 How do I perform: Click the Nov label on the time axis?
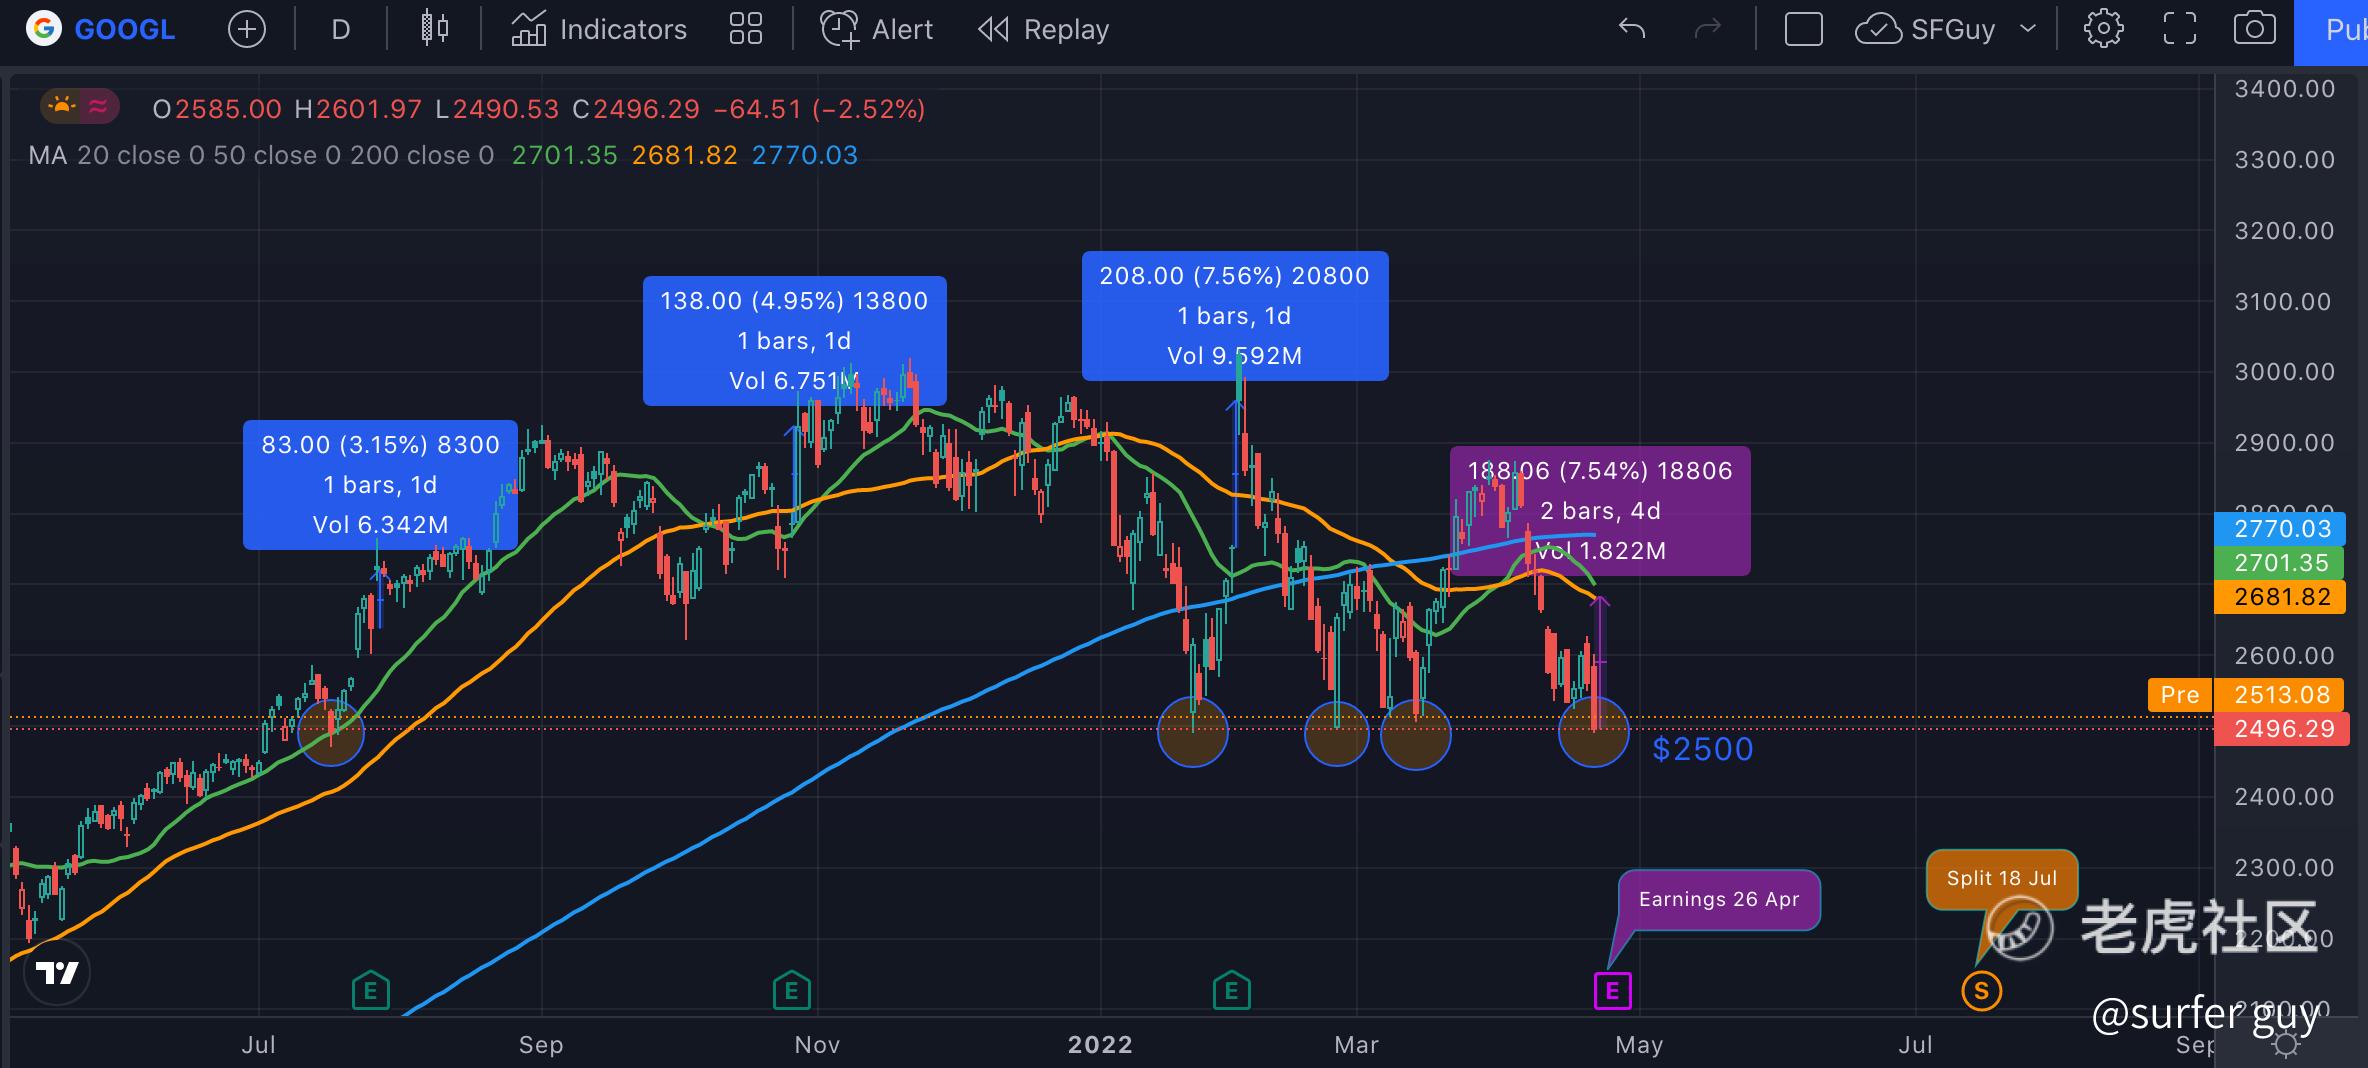(817, 1045)
